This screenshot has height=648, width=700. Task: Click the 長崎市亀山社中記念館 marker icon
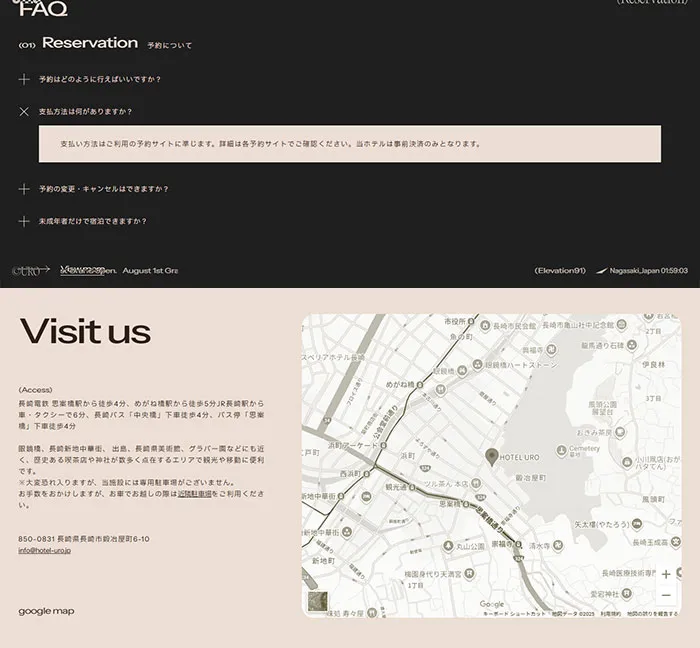621,325
